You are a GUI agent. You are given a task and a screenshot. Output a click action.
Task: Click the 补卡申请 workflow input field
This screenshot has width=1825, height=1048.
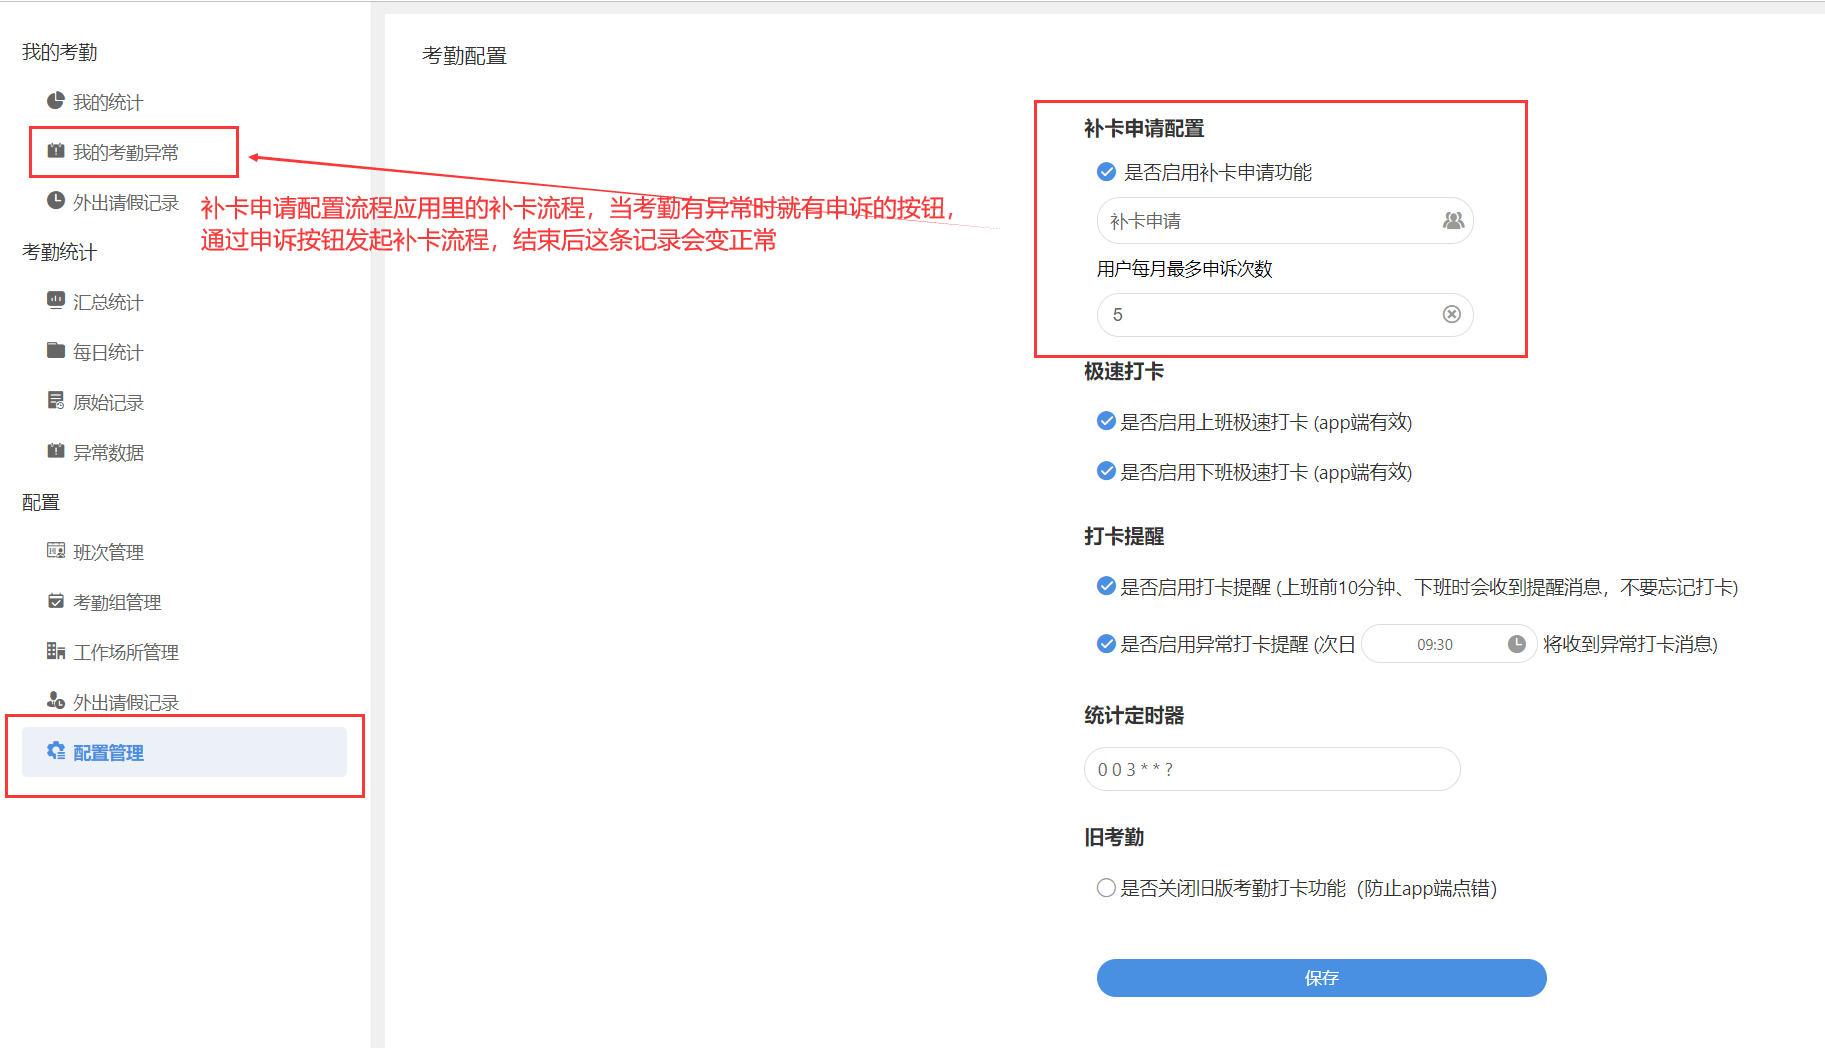(x=1285, y=221)
